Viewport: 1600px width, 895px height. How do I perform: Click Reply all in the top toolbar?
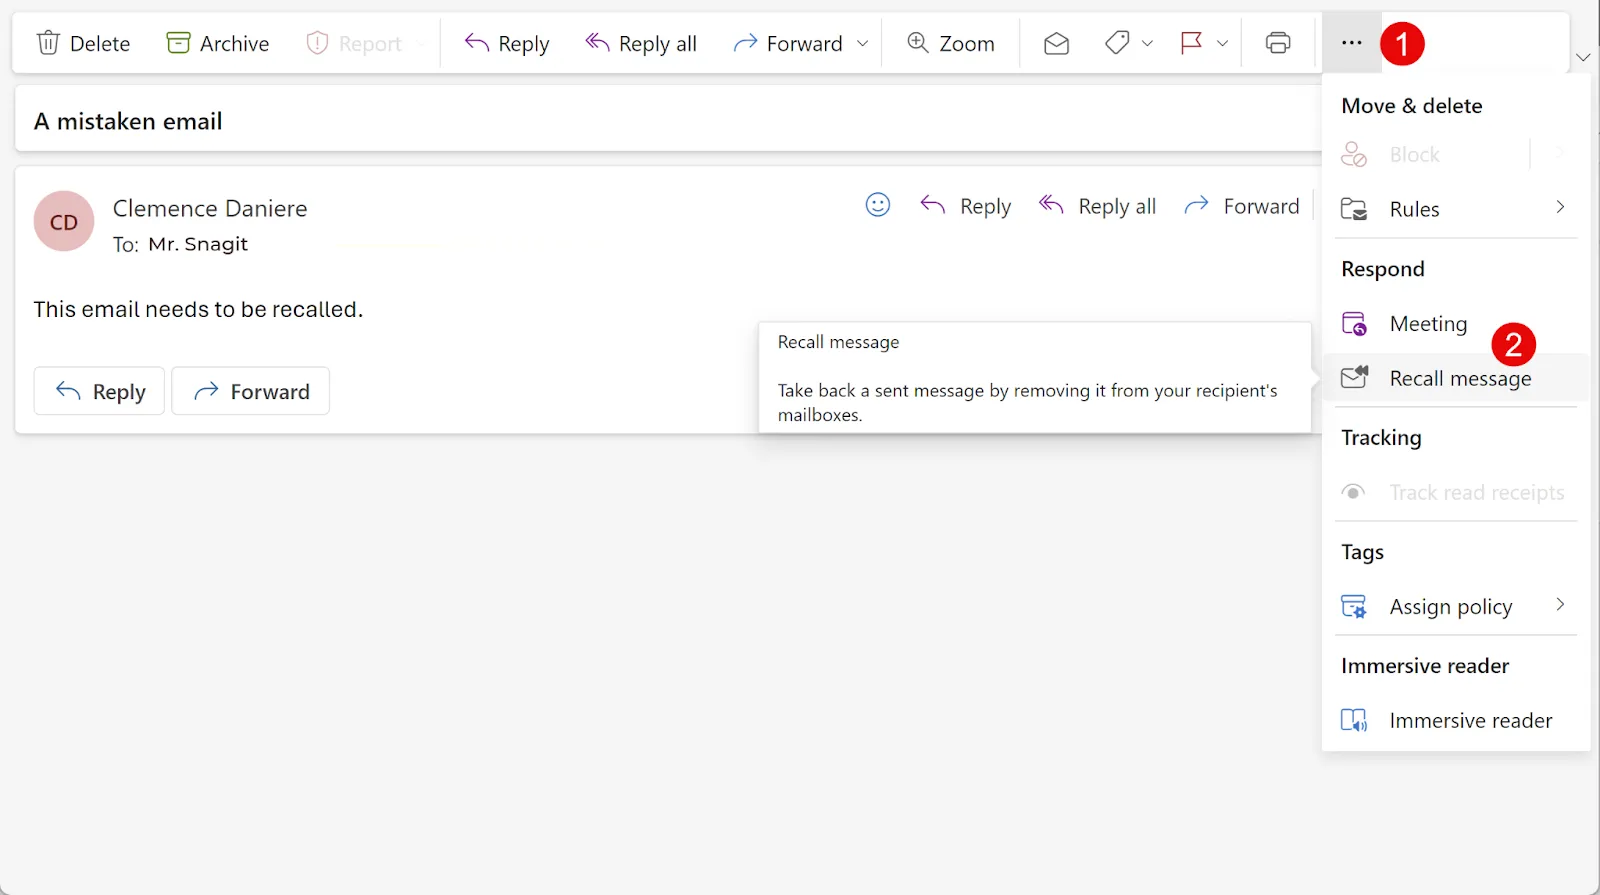[641, 43]
